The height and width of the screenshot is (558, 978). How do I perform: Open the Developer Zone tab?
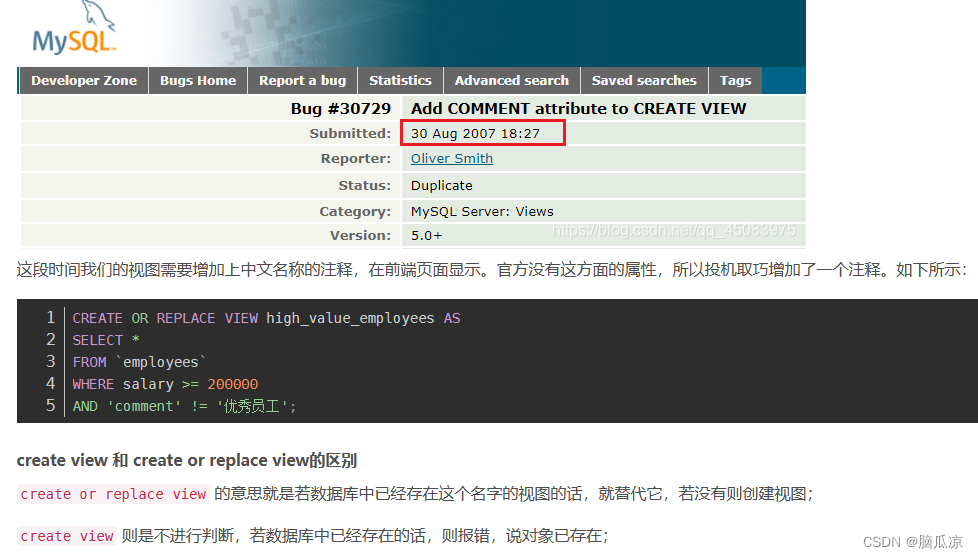click(84, 80)
